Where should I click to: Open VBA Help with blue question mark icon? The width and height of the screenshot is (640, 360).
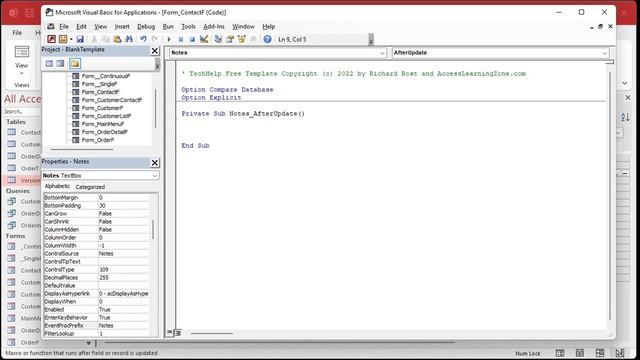click(x=267, y=39)
